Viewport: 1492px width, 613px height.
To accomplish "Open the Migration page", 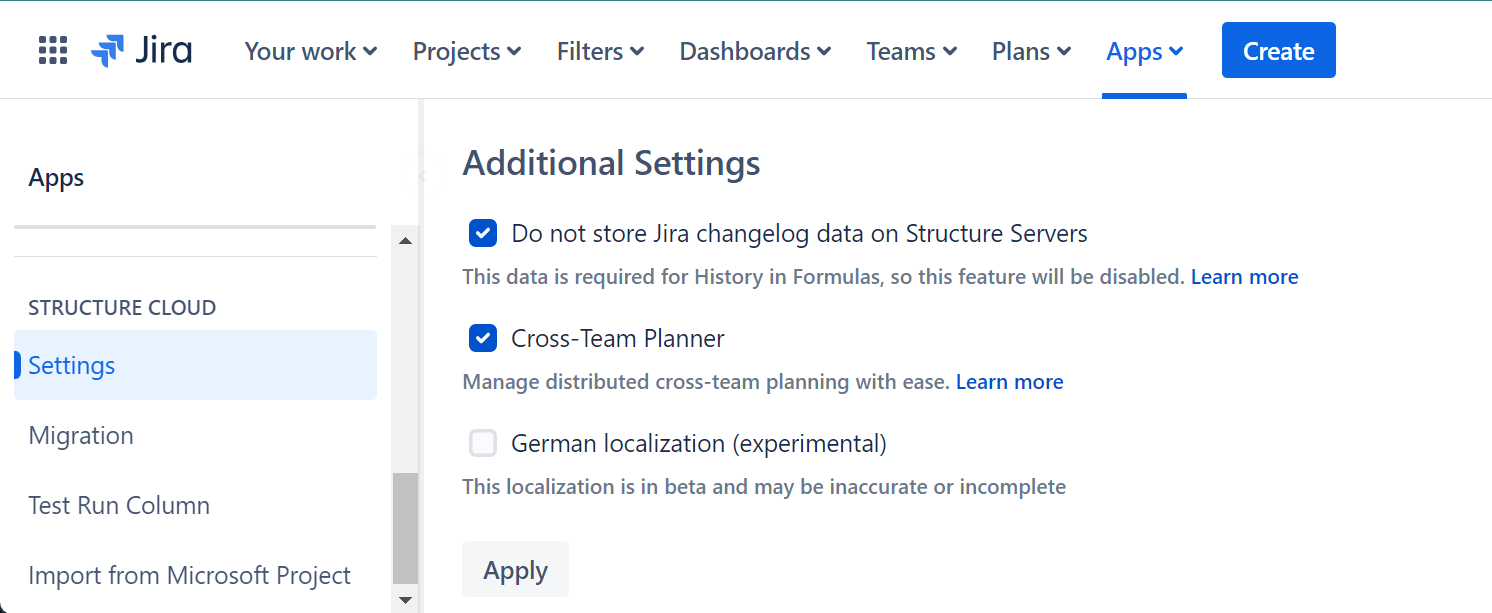I will click(81, 435).
